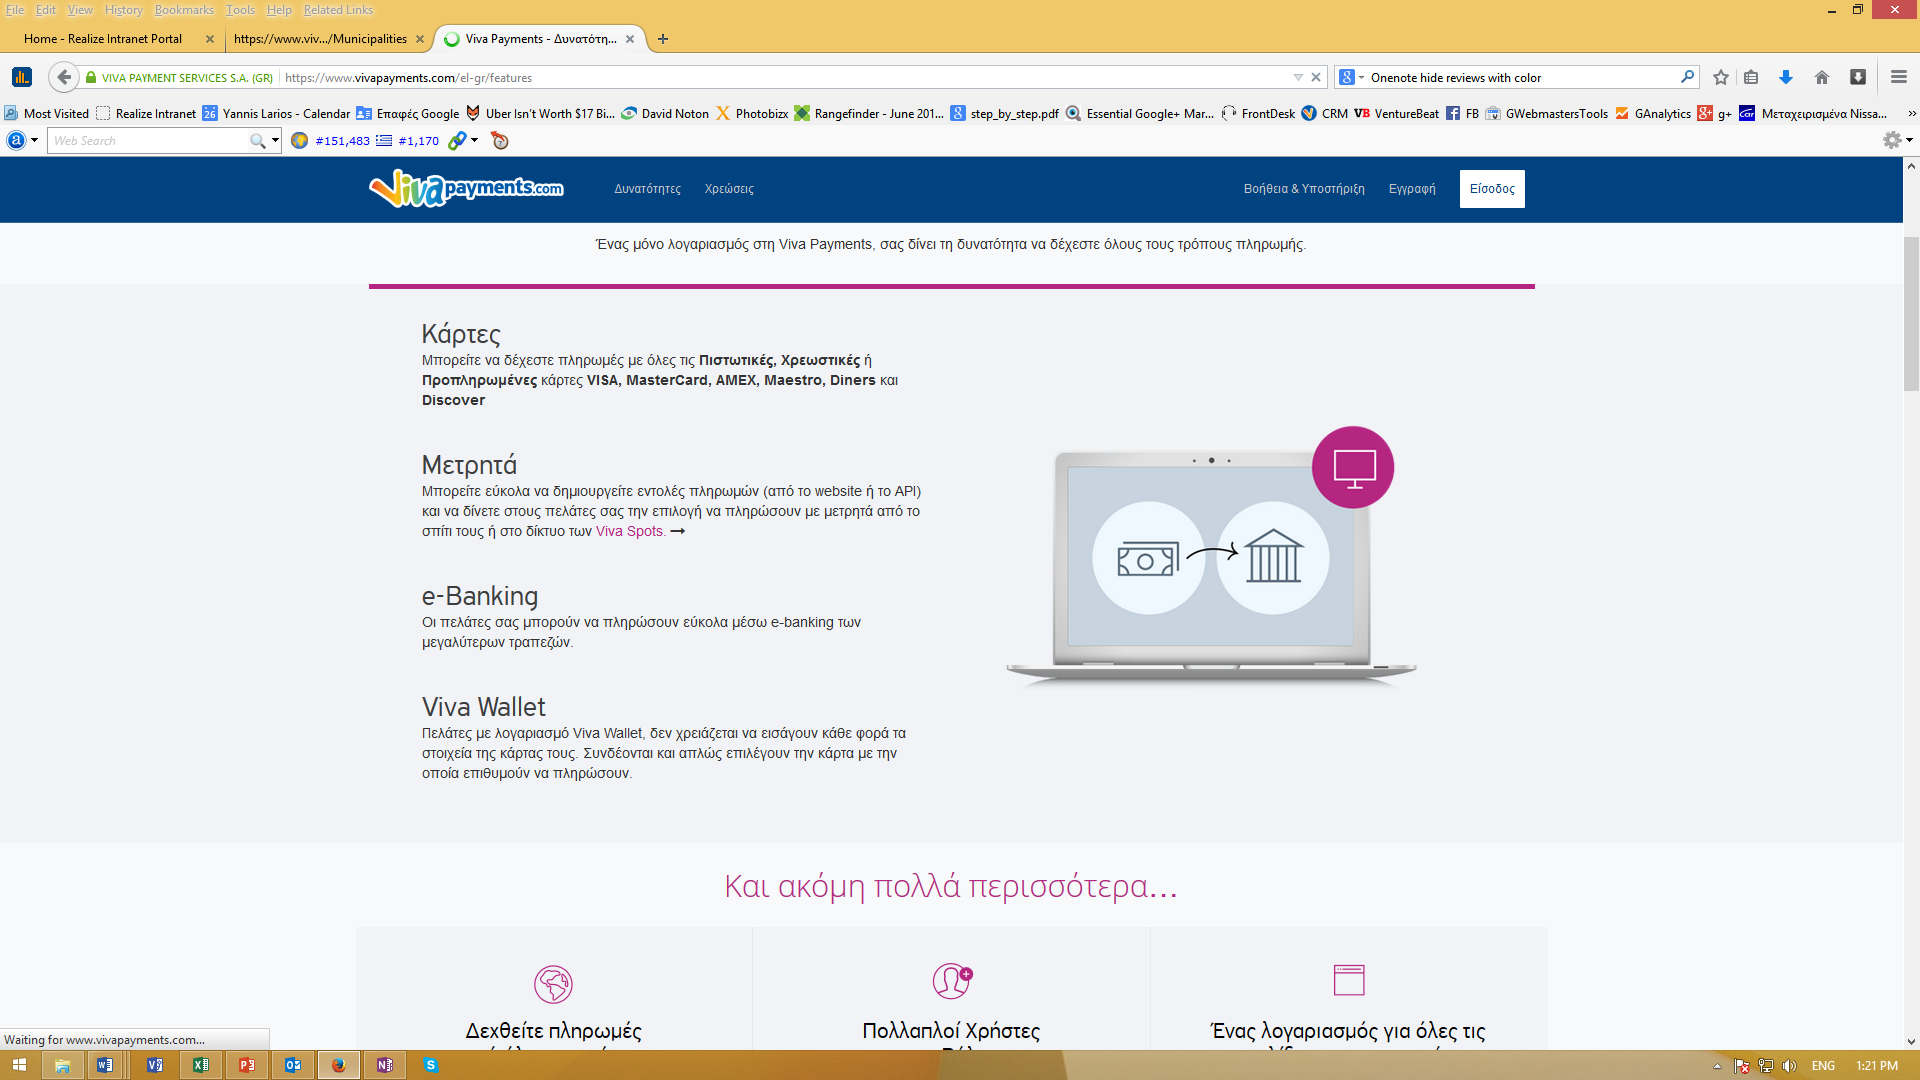Show more bookmarks with the chevron overflow
The width and height of the screenshot is (1920, 1080).
click(1911, 113)
